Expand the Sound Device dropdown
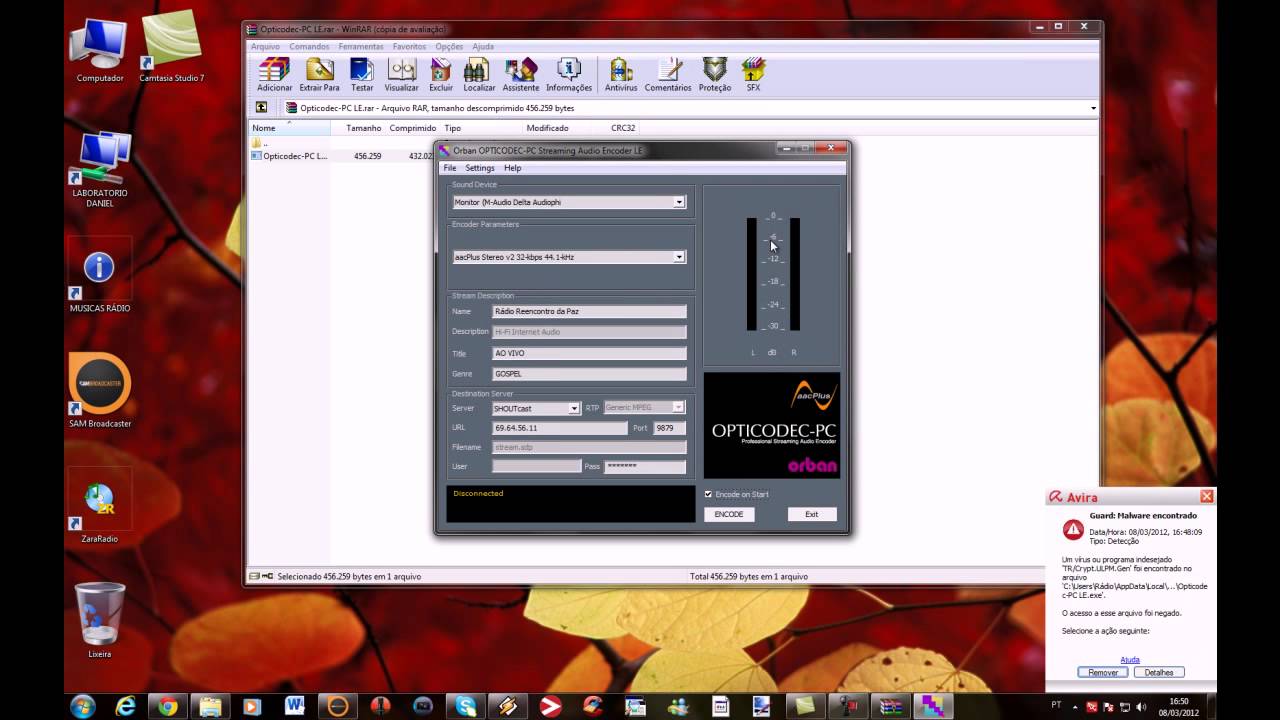Image resolution: width=1280 pixels, height=720 pixels. [x=679, y=202]
